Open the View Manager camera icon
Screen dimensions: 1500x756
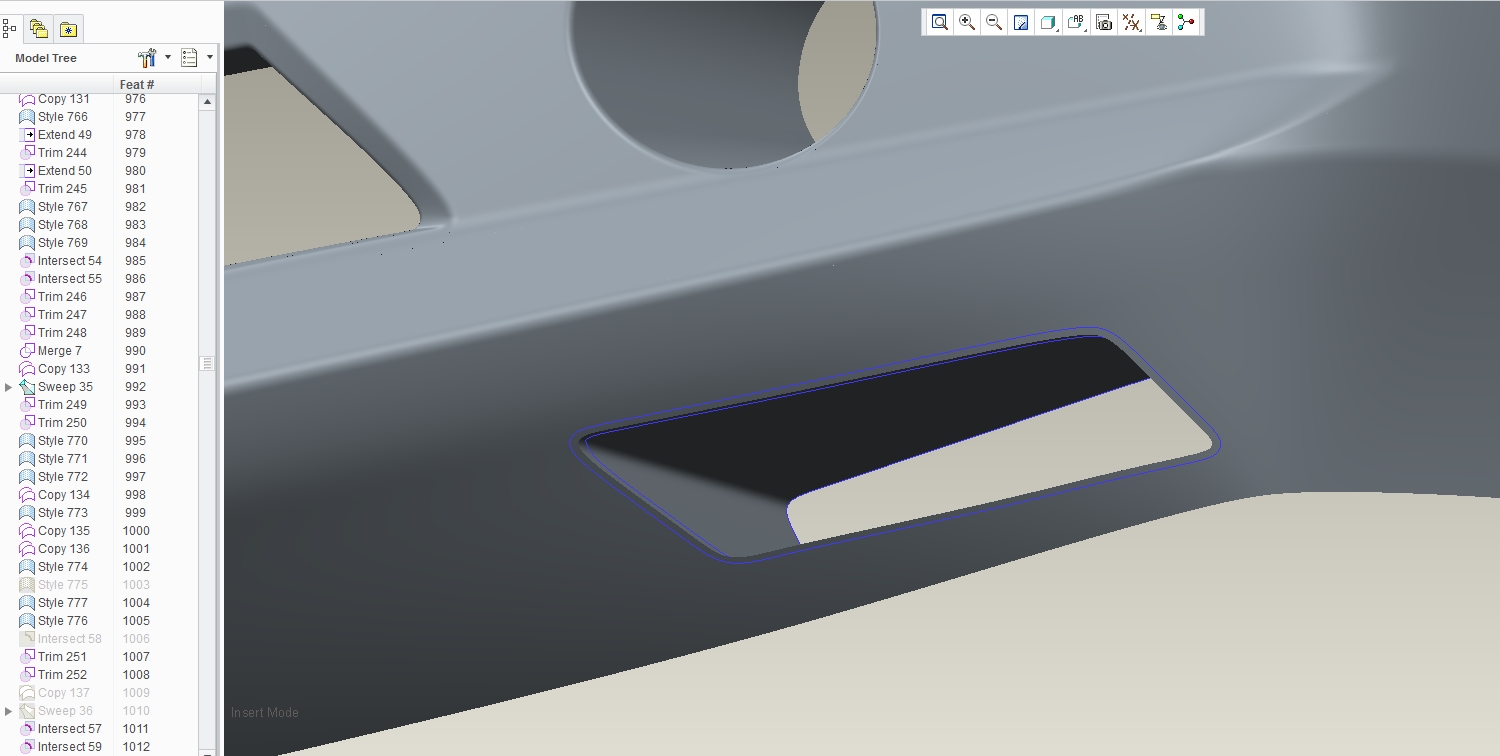[x=1104, y=22]
